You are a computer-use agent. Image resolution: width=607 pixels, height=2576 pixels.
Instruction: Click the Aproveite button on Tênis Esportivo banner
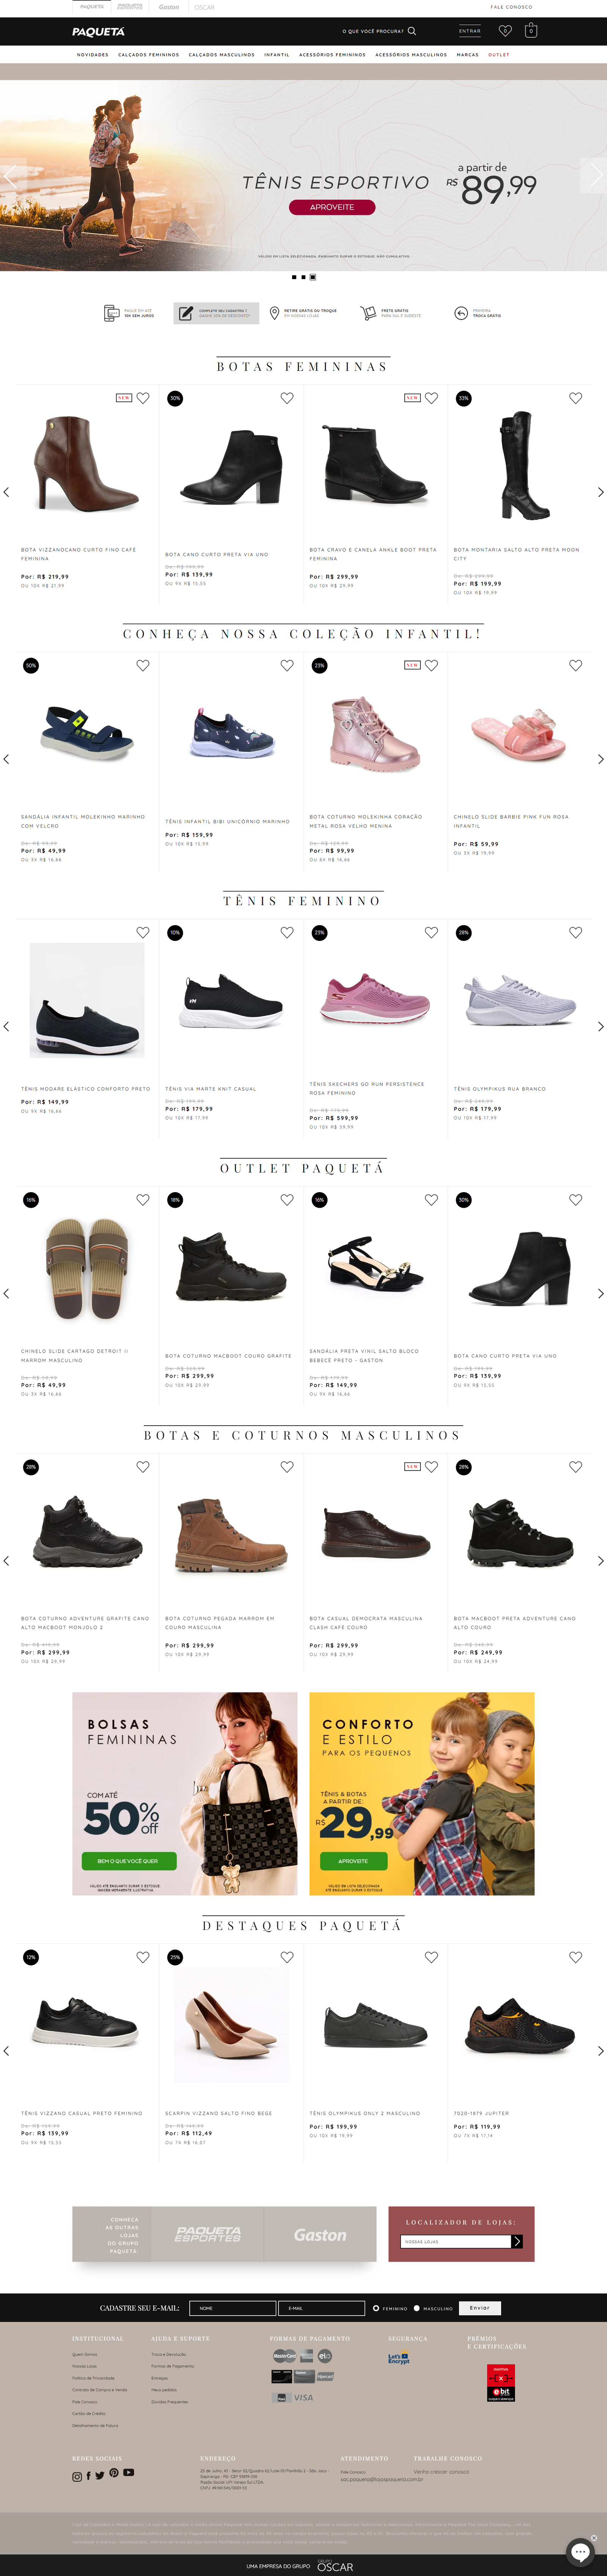coord(332,207)
